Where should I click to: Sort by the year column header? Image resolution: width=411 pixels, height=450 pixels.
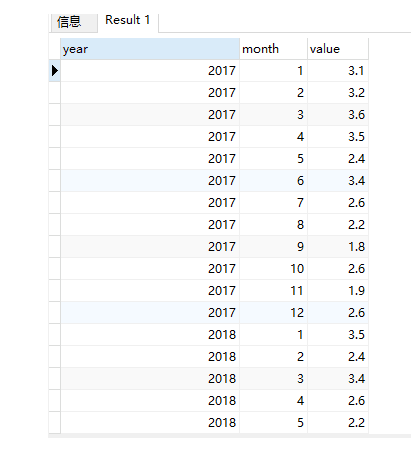tap(150, 49)
